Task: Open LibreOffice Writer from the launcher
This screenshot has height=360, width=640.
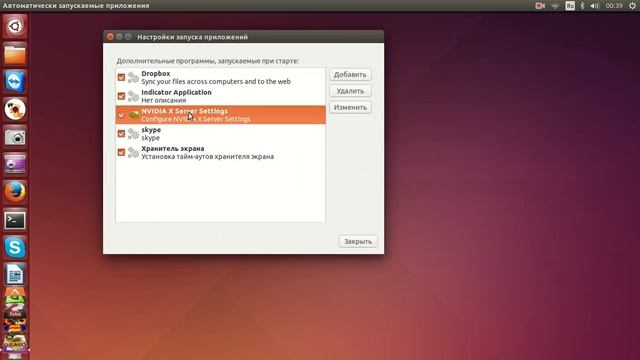Action: 15,275
